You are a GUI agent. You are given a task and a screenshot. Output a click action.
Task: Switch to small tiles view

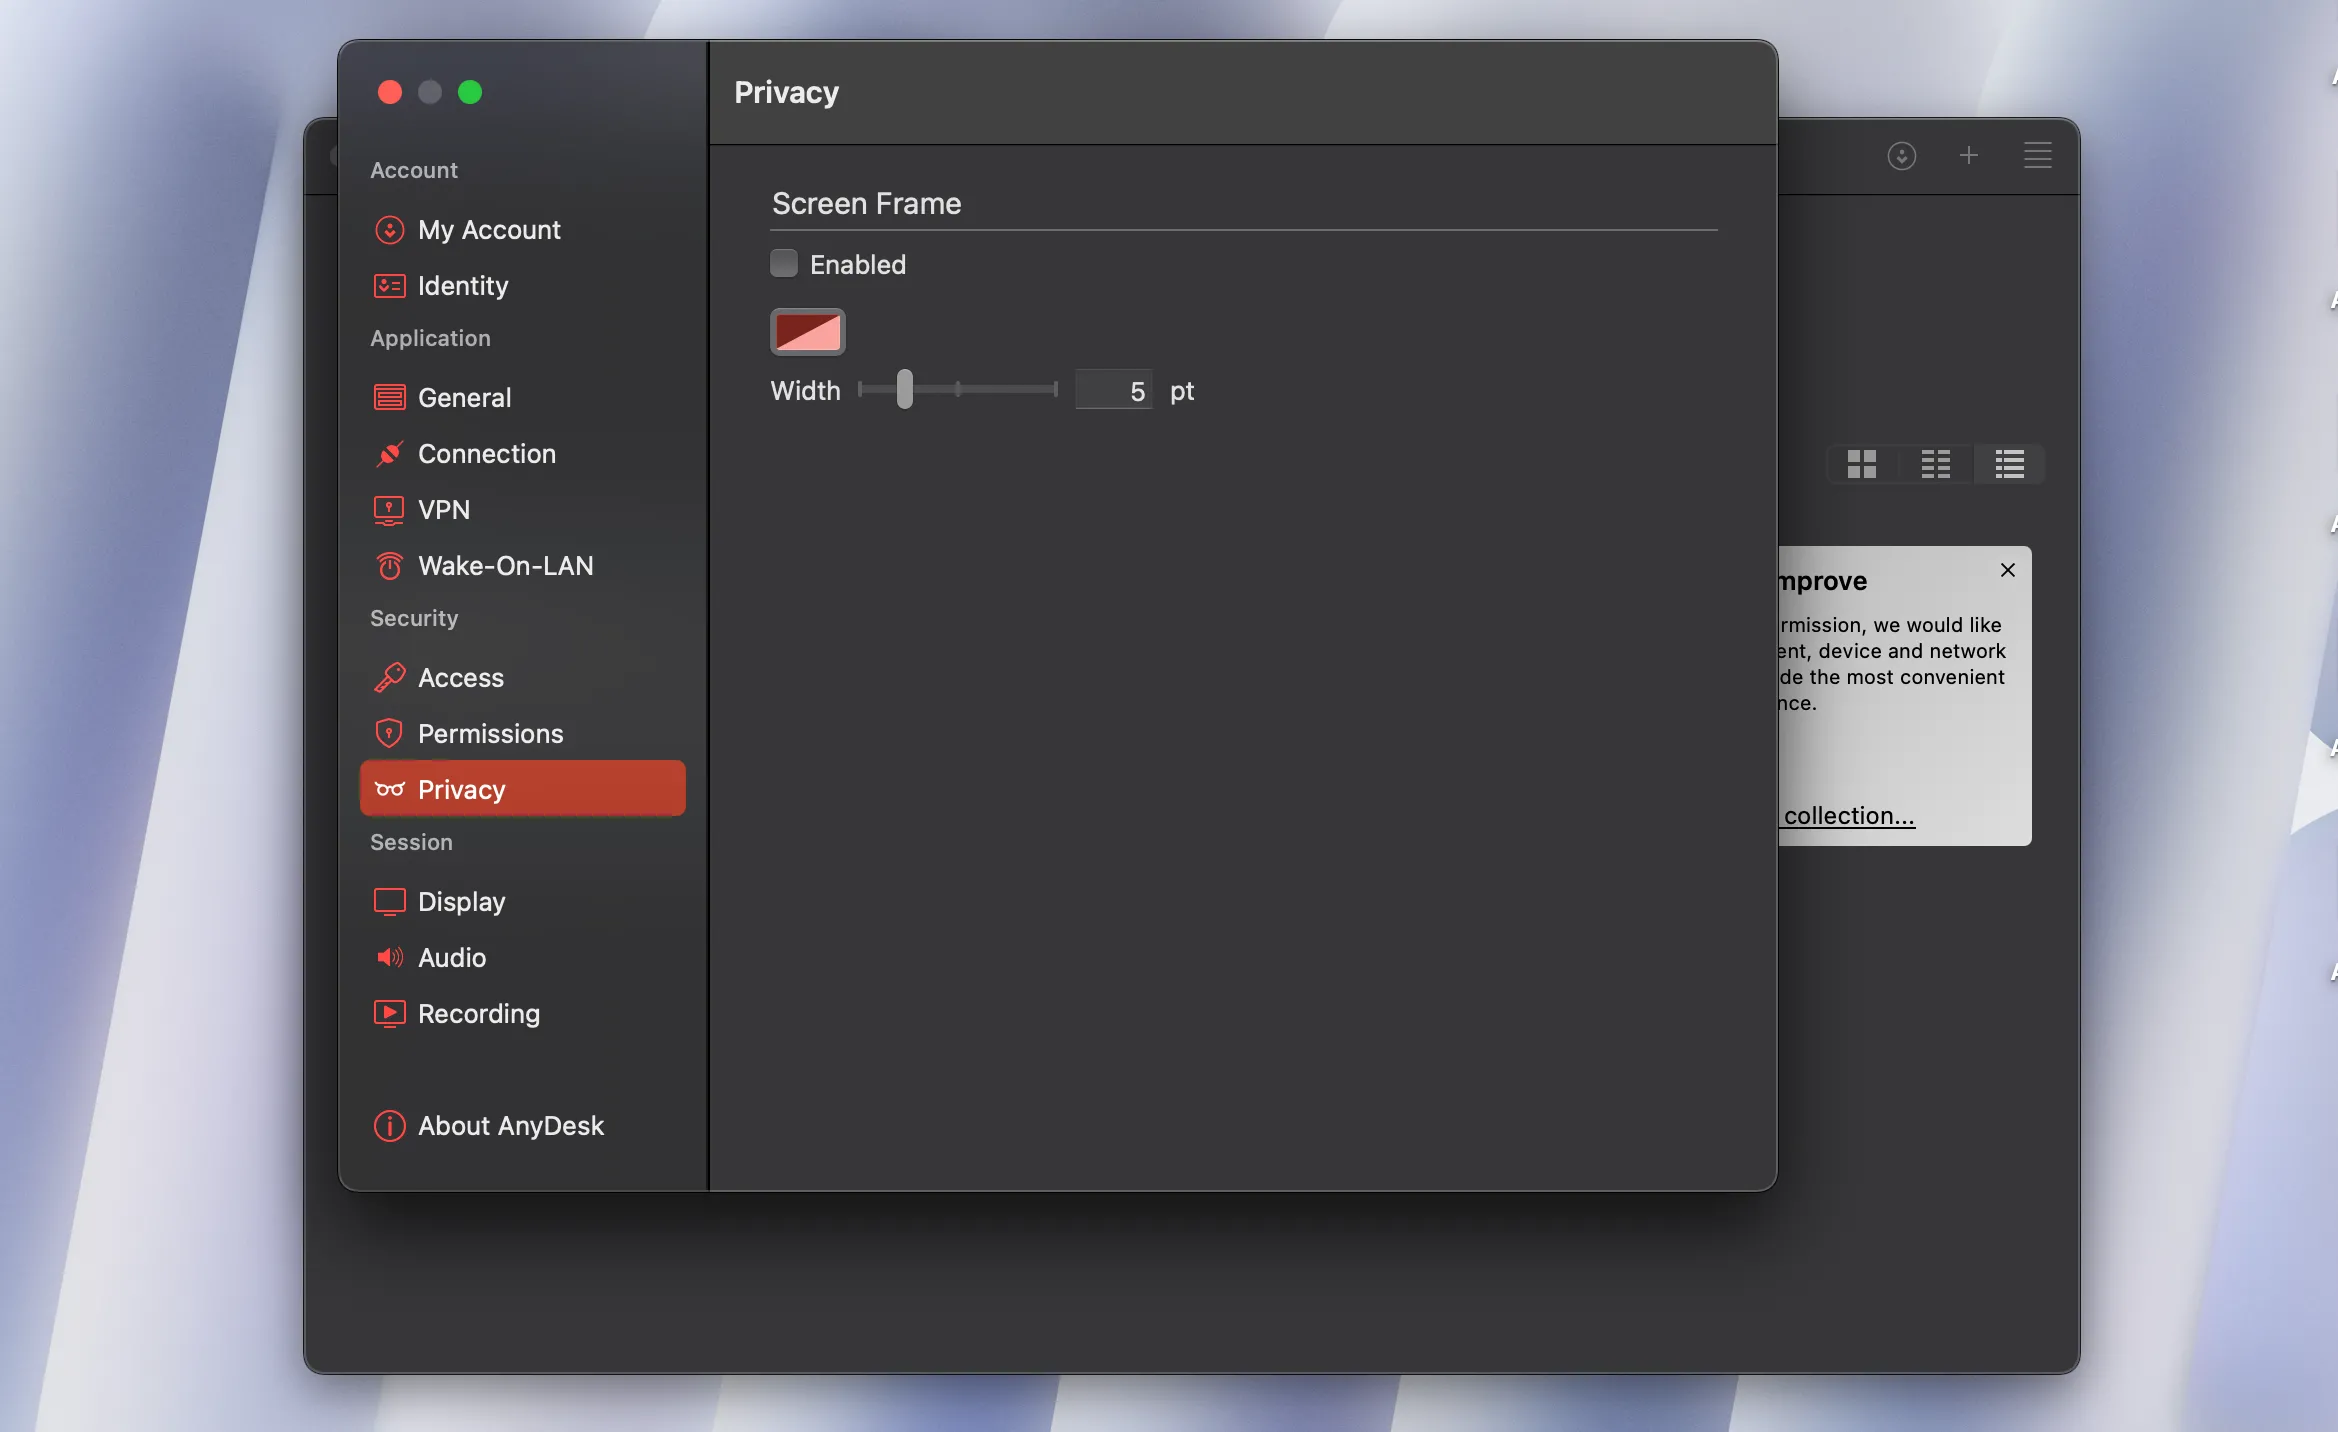[x=1935, y=464]
